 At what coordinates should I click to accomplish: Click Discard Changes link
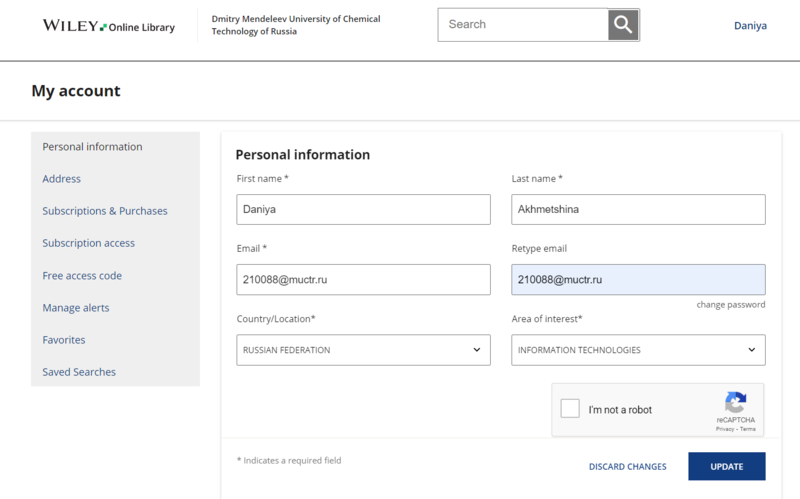point(627,467)
